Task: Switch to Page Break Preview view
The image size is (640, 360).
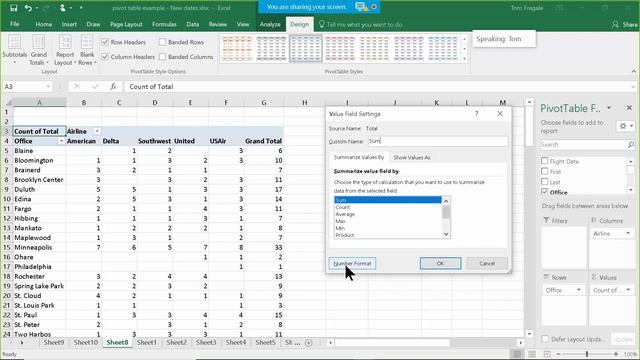Action: pos(547,354)
